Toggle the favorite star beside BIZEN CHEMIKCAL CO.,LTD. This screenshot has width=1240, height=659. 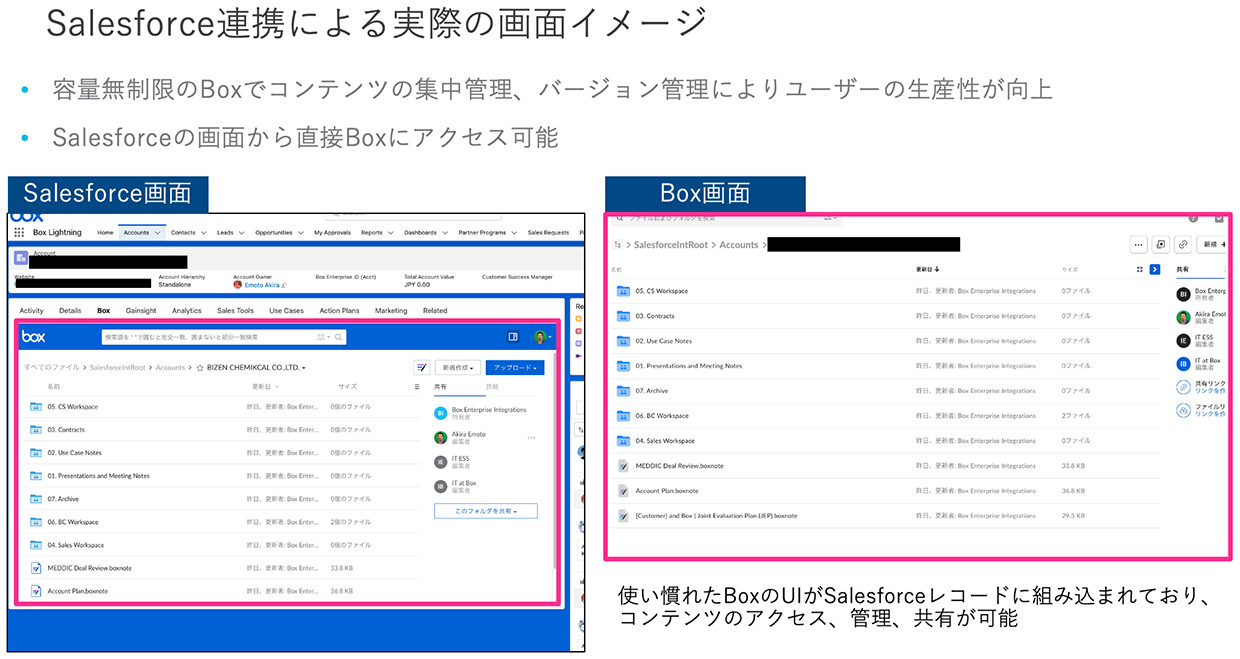[200, 368]
